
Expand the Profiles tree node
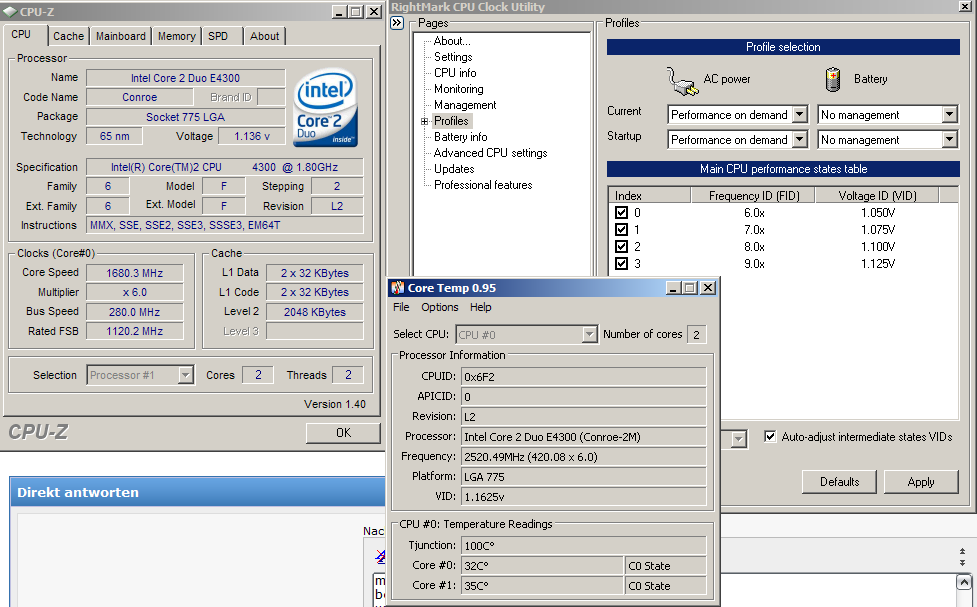424,122
